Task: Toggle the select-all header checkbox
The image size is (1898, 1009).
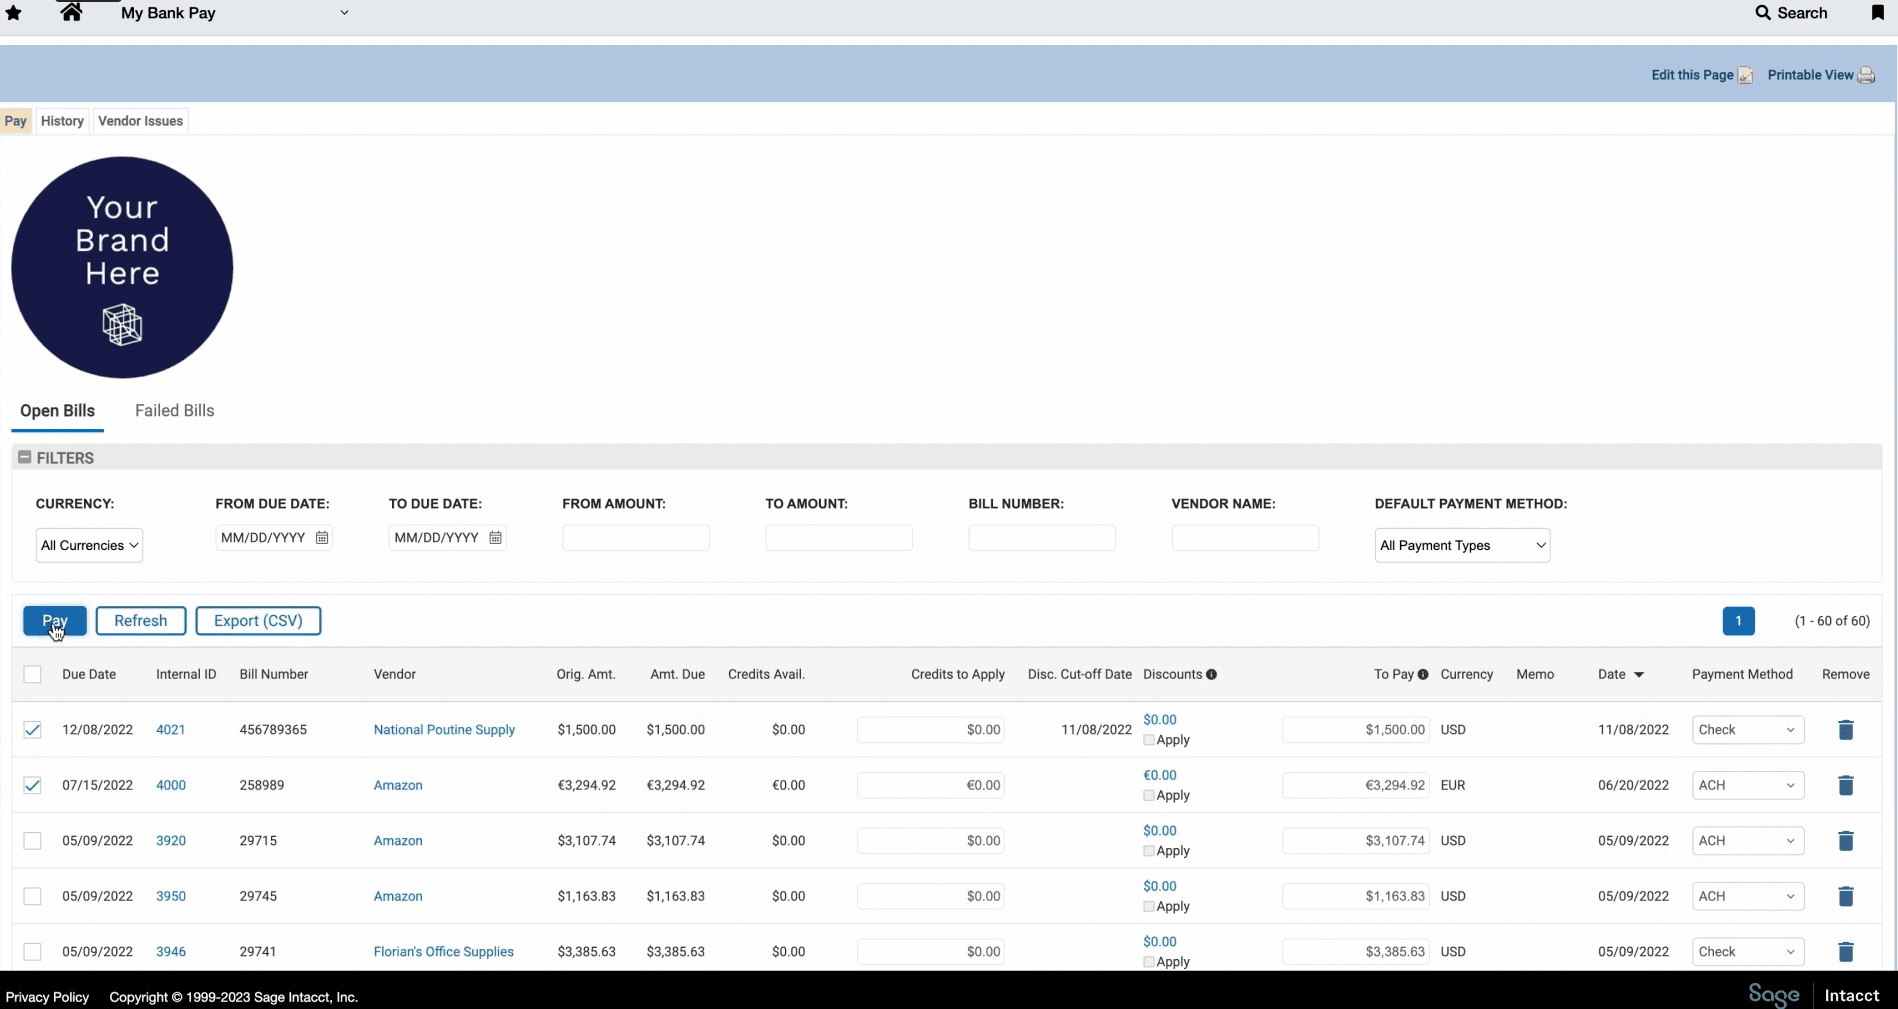Action: (33, 675)
